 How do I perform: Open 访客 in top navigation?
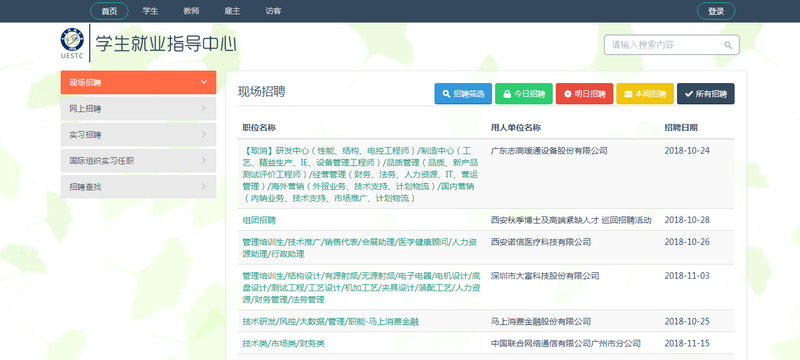point(273,11)
